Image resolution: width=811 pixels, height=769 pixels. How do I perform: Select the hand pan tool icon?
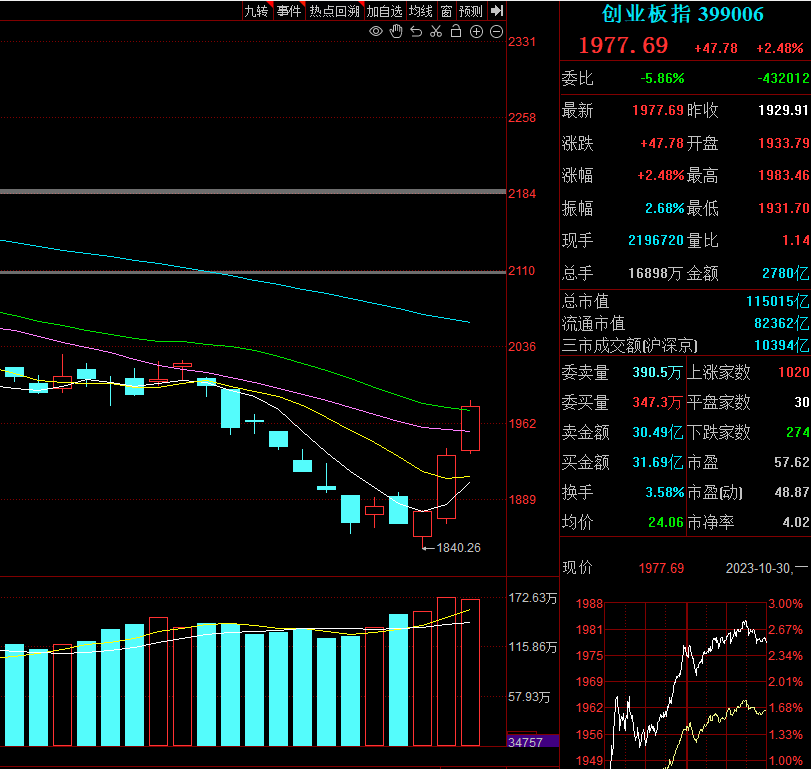pos(396,32)
